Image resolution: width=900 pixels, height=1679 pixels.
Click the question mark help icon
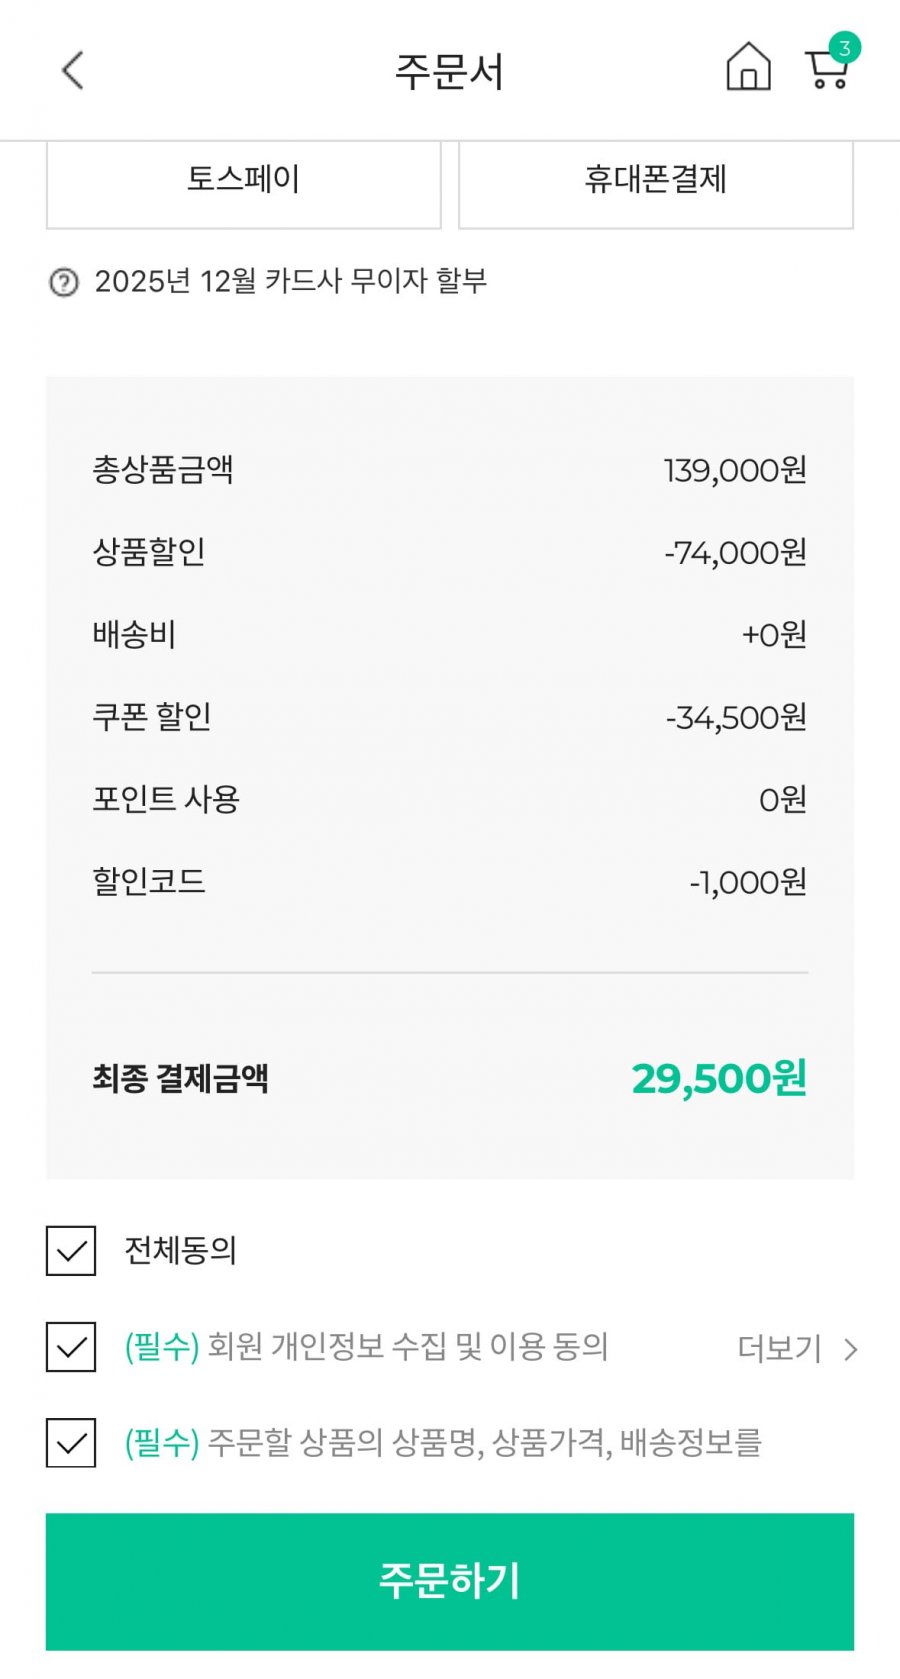click(x=64, y=283)
